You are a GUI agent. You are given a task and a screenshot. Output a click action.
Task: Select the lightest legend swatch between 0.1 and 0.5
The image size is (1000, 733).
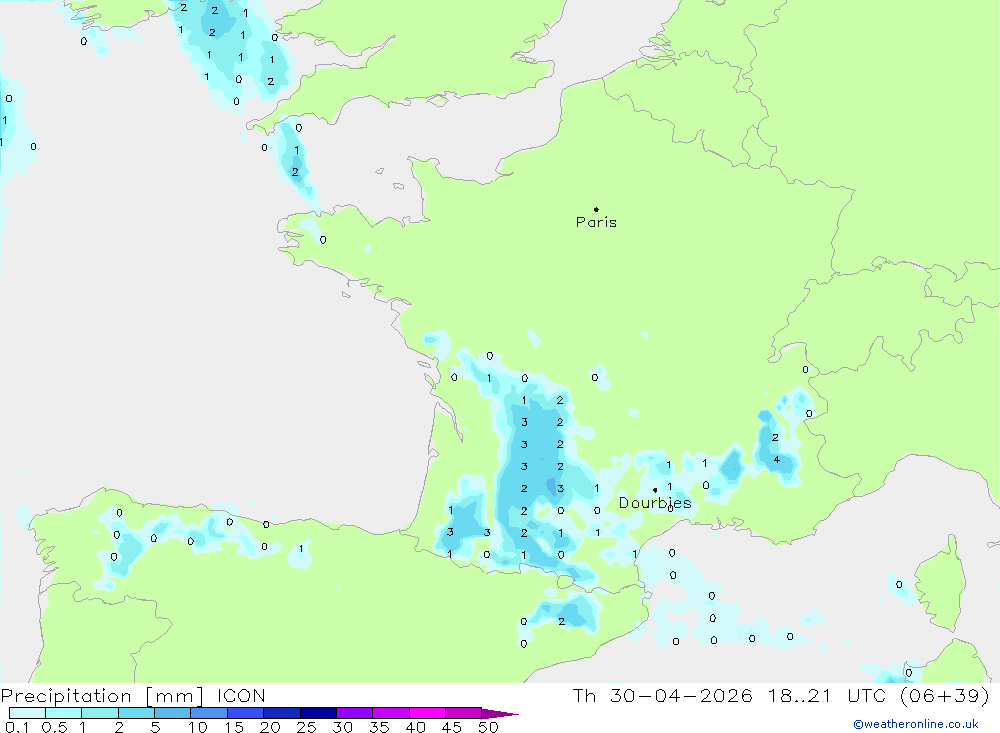pos(27,713)
